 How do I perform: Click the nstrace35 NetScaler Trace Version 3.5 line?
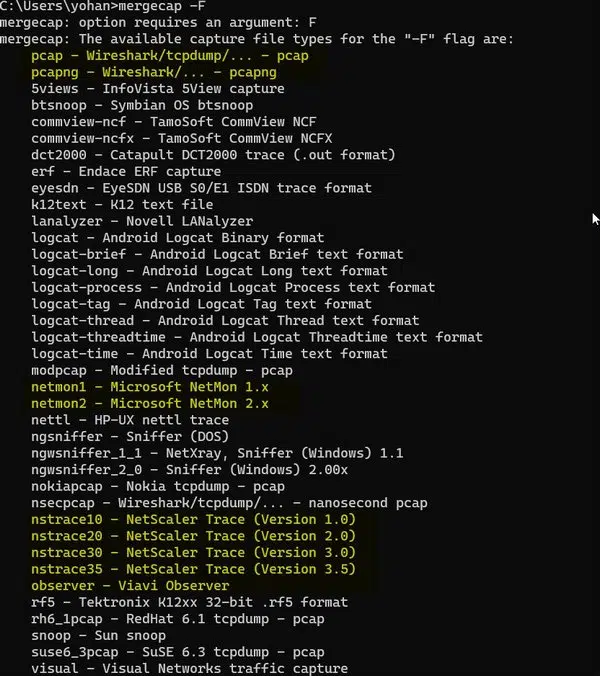tap(193, 569)
